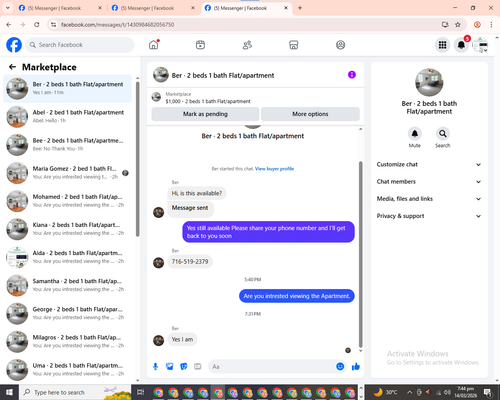The height and width of the screenshot is (400, 500).
Task: Open the Mohamed 2 bed conversation
Action: point(68,201)
